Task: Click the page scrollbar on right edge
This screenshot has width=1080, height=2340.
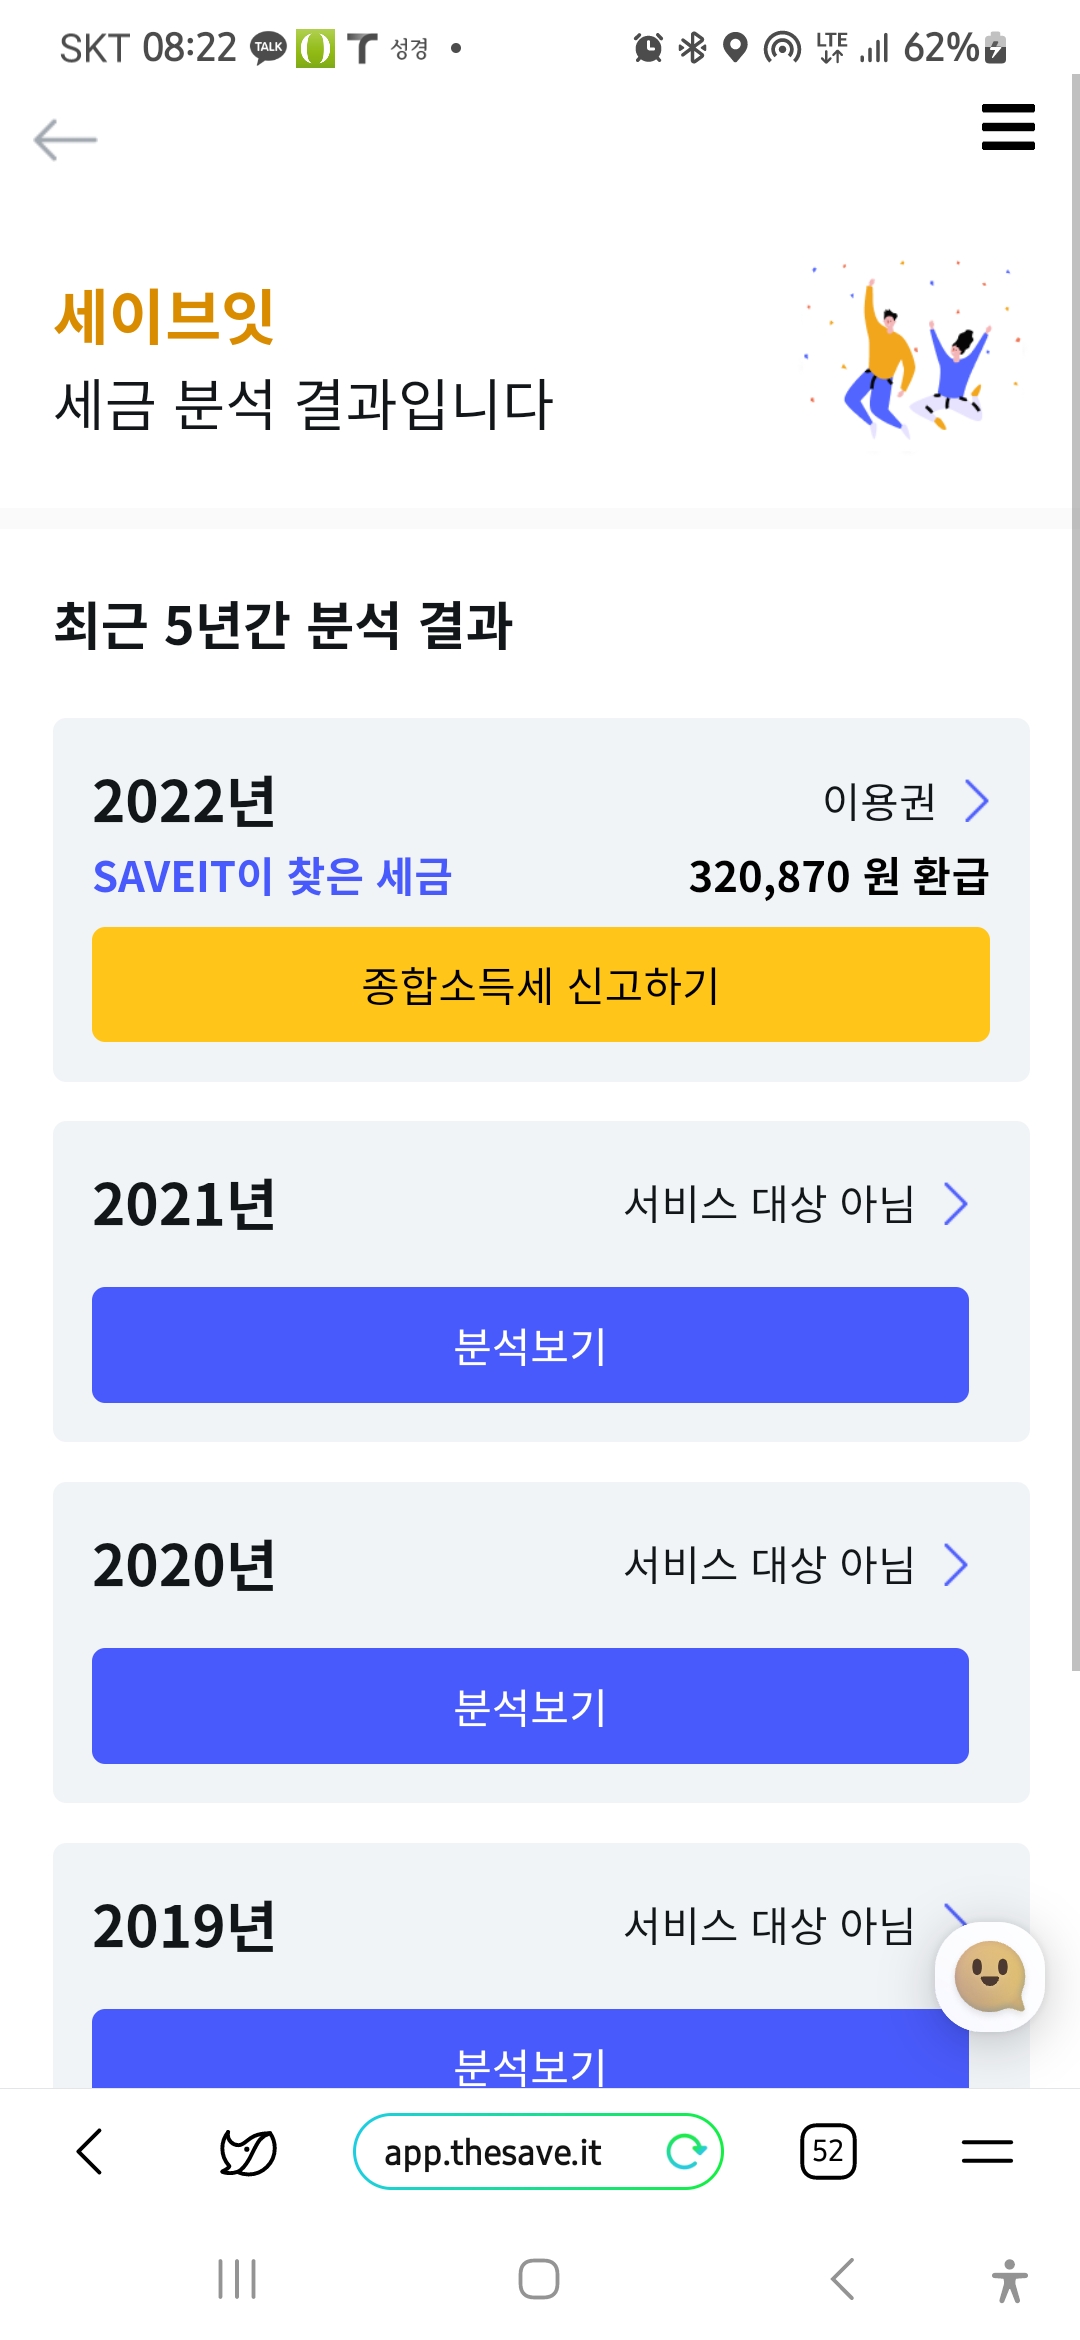Action: point(1075,870)
